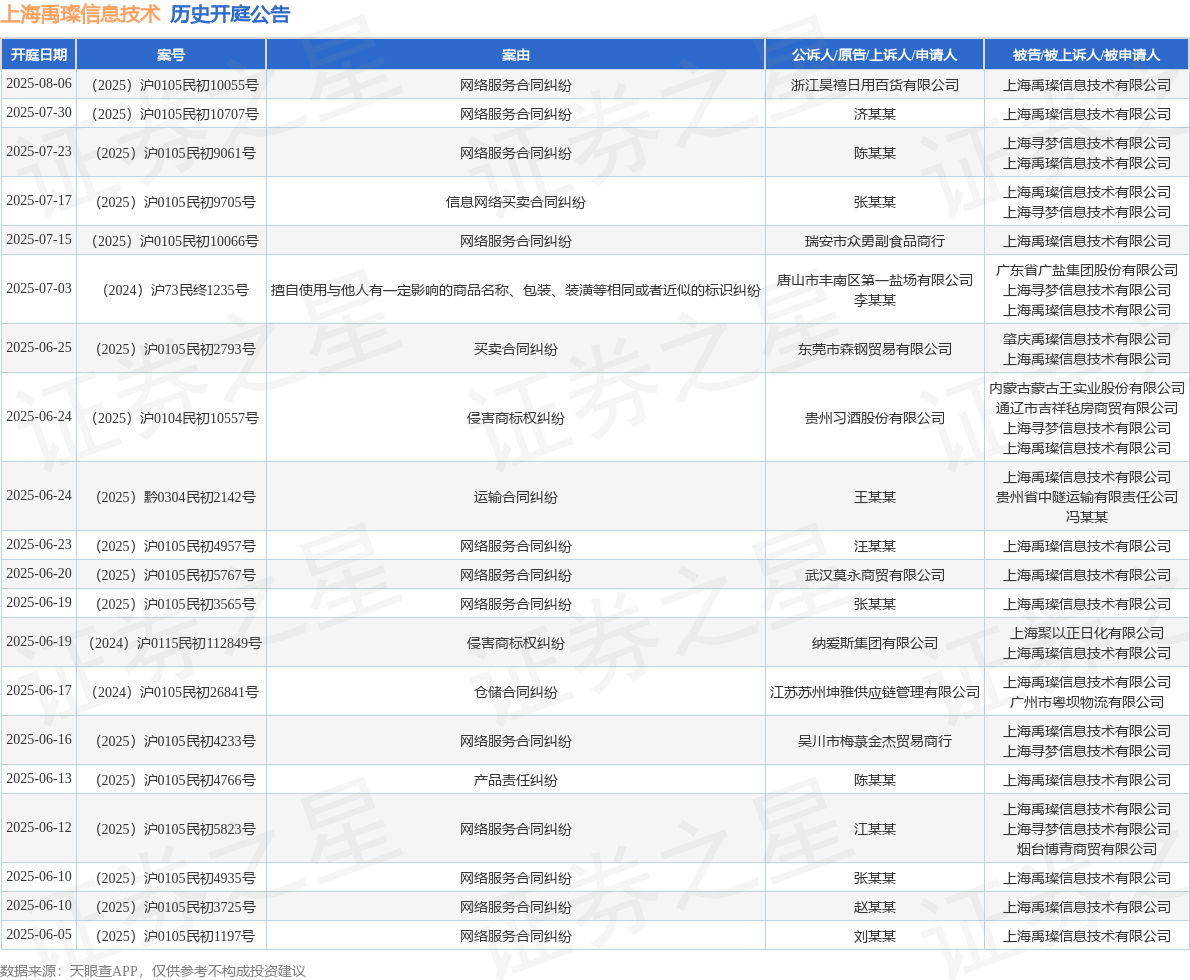Click the 公诉人/原告/上诉人/申请人 column header
This screenshot has width=1190, height=980.
(874, 55)
